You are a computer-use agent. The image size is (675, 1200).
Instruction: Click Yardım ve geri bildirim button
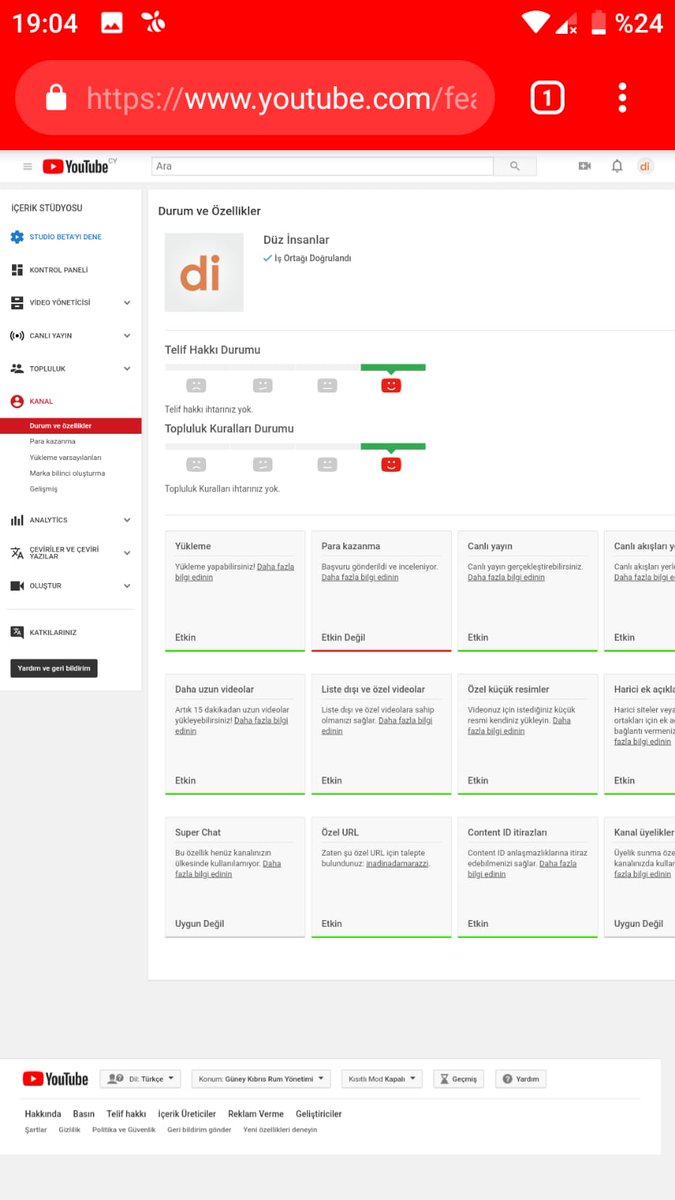54,668
